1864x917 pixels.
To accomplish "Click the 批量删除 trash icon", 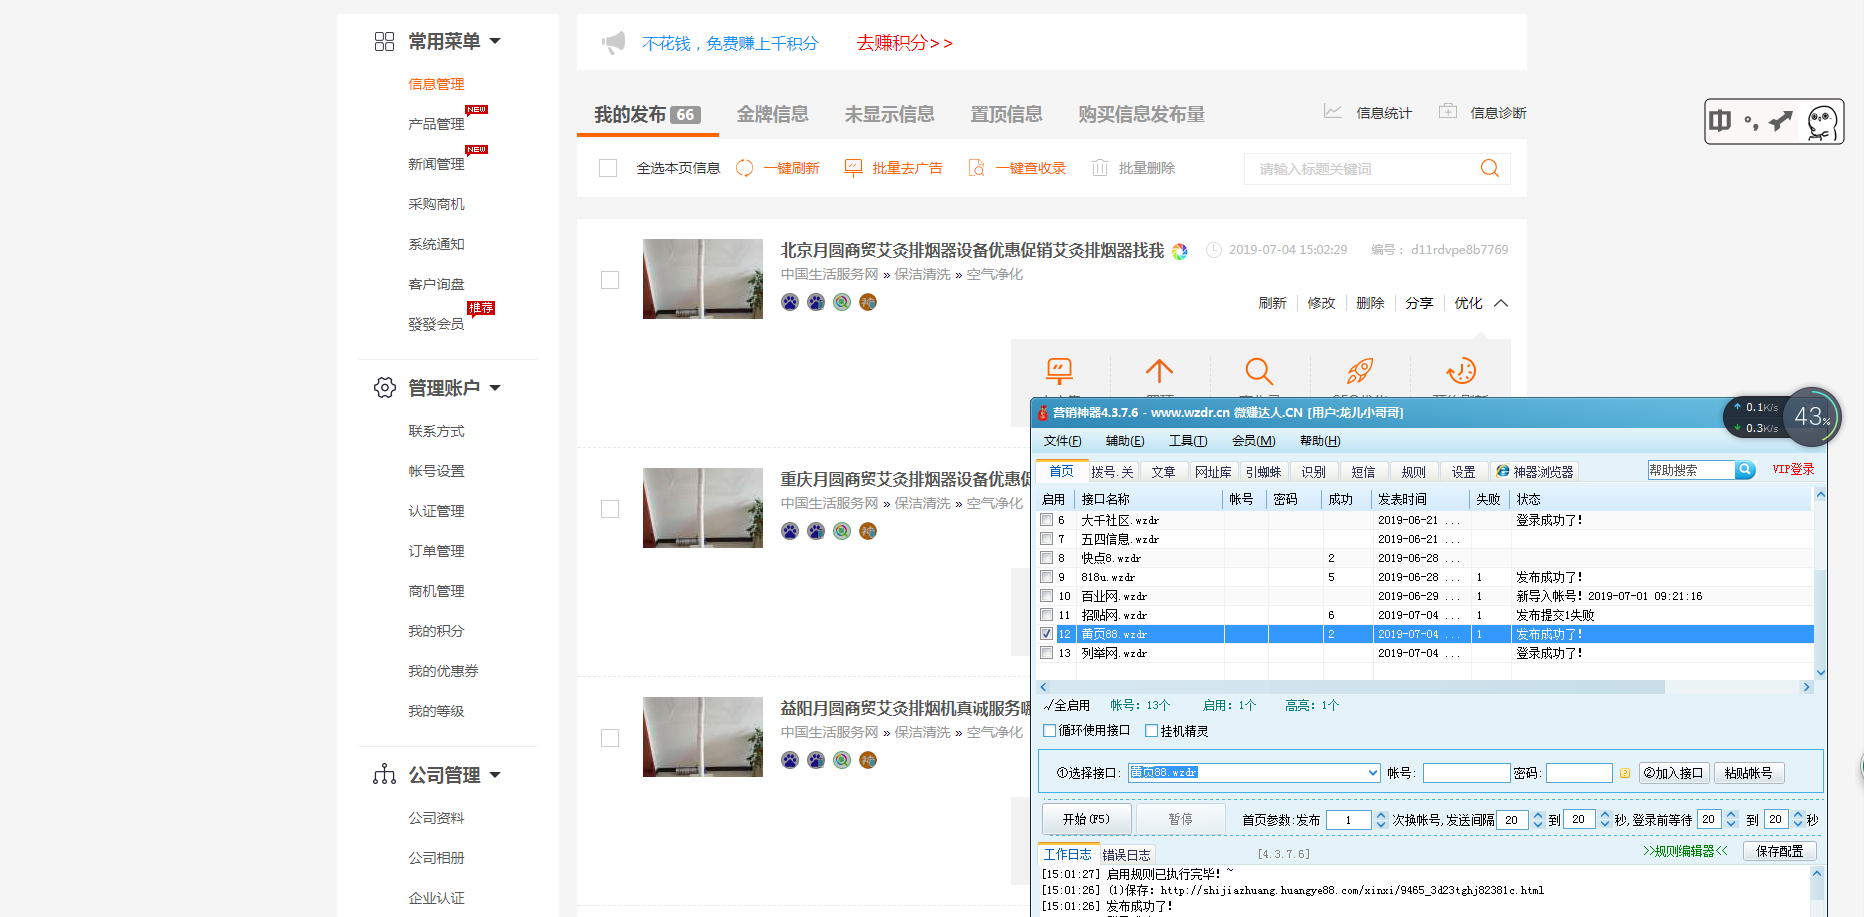I will pos(1101,168).
